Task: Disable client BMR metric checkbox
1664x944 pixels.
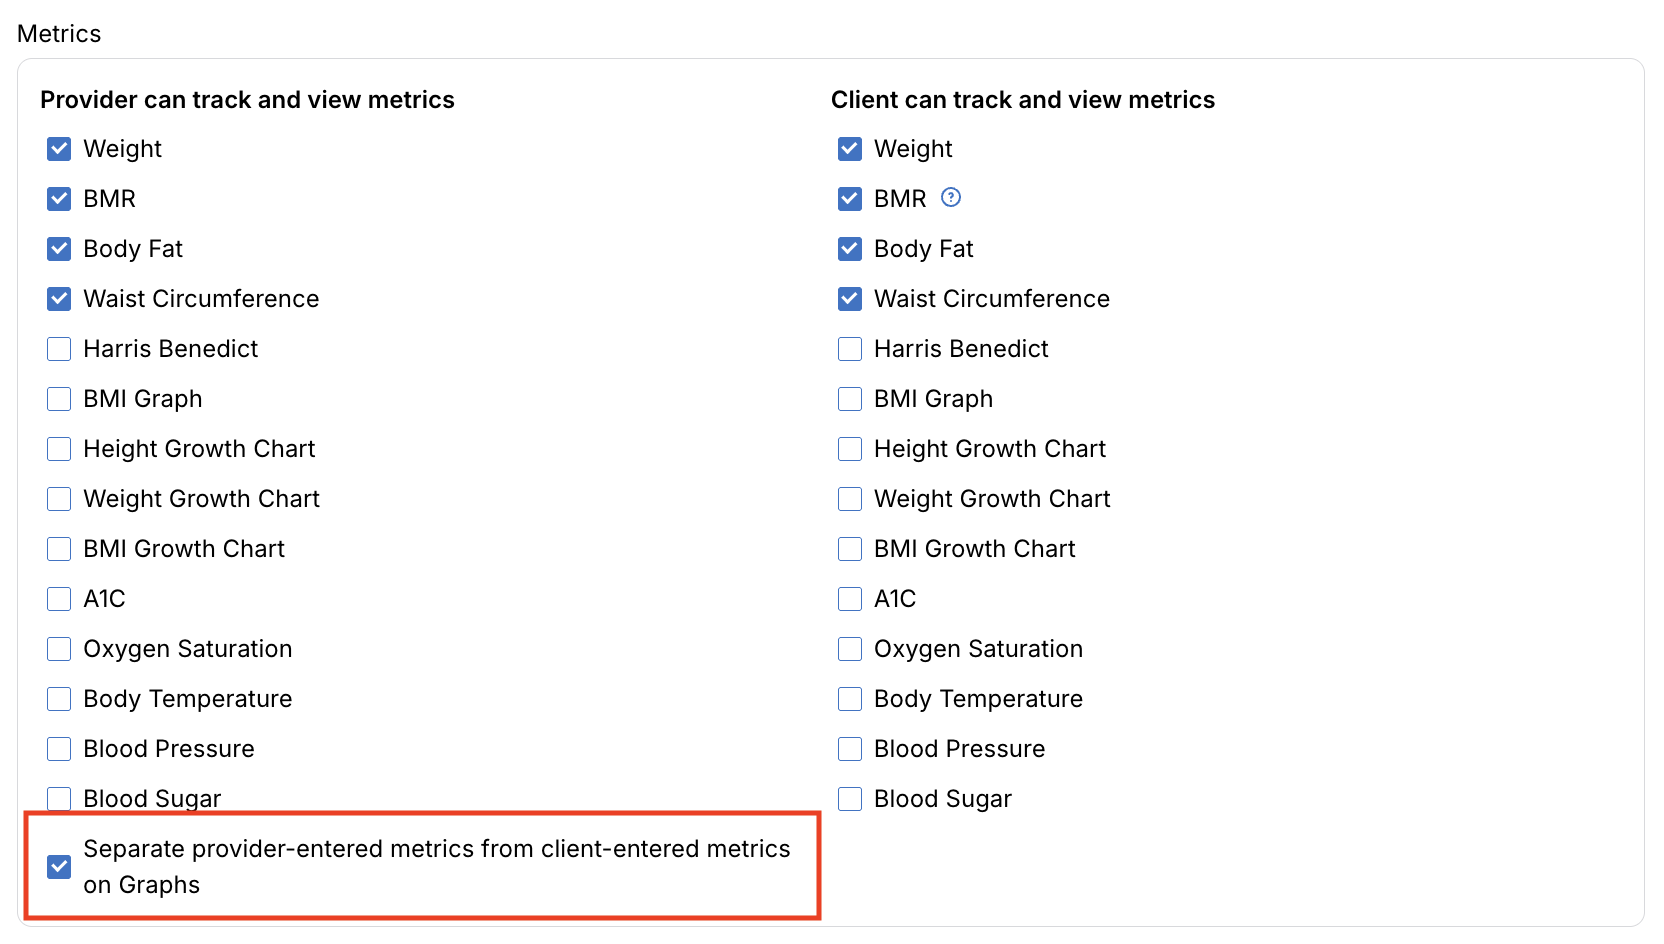Action: click(850, 199)
